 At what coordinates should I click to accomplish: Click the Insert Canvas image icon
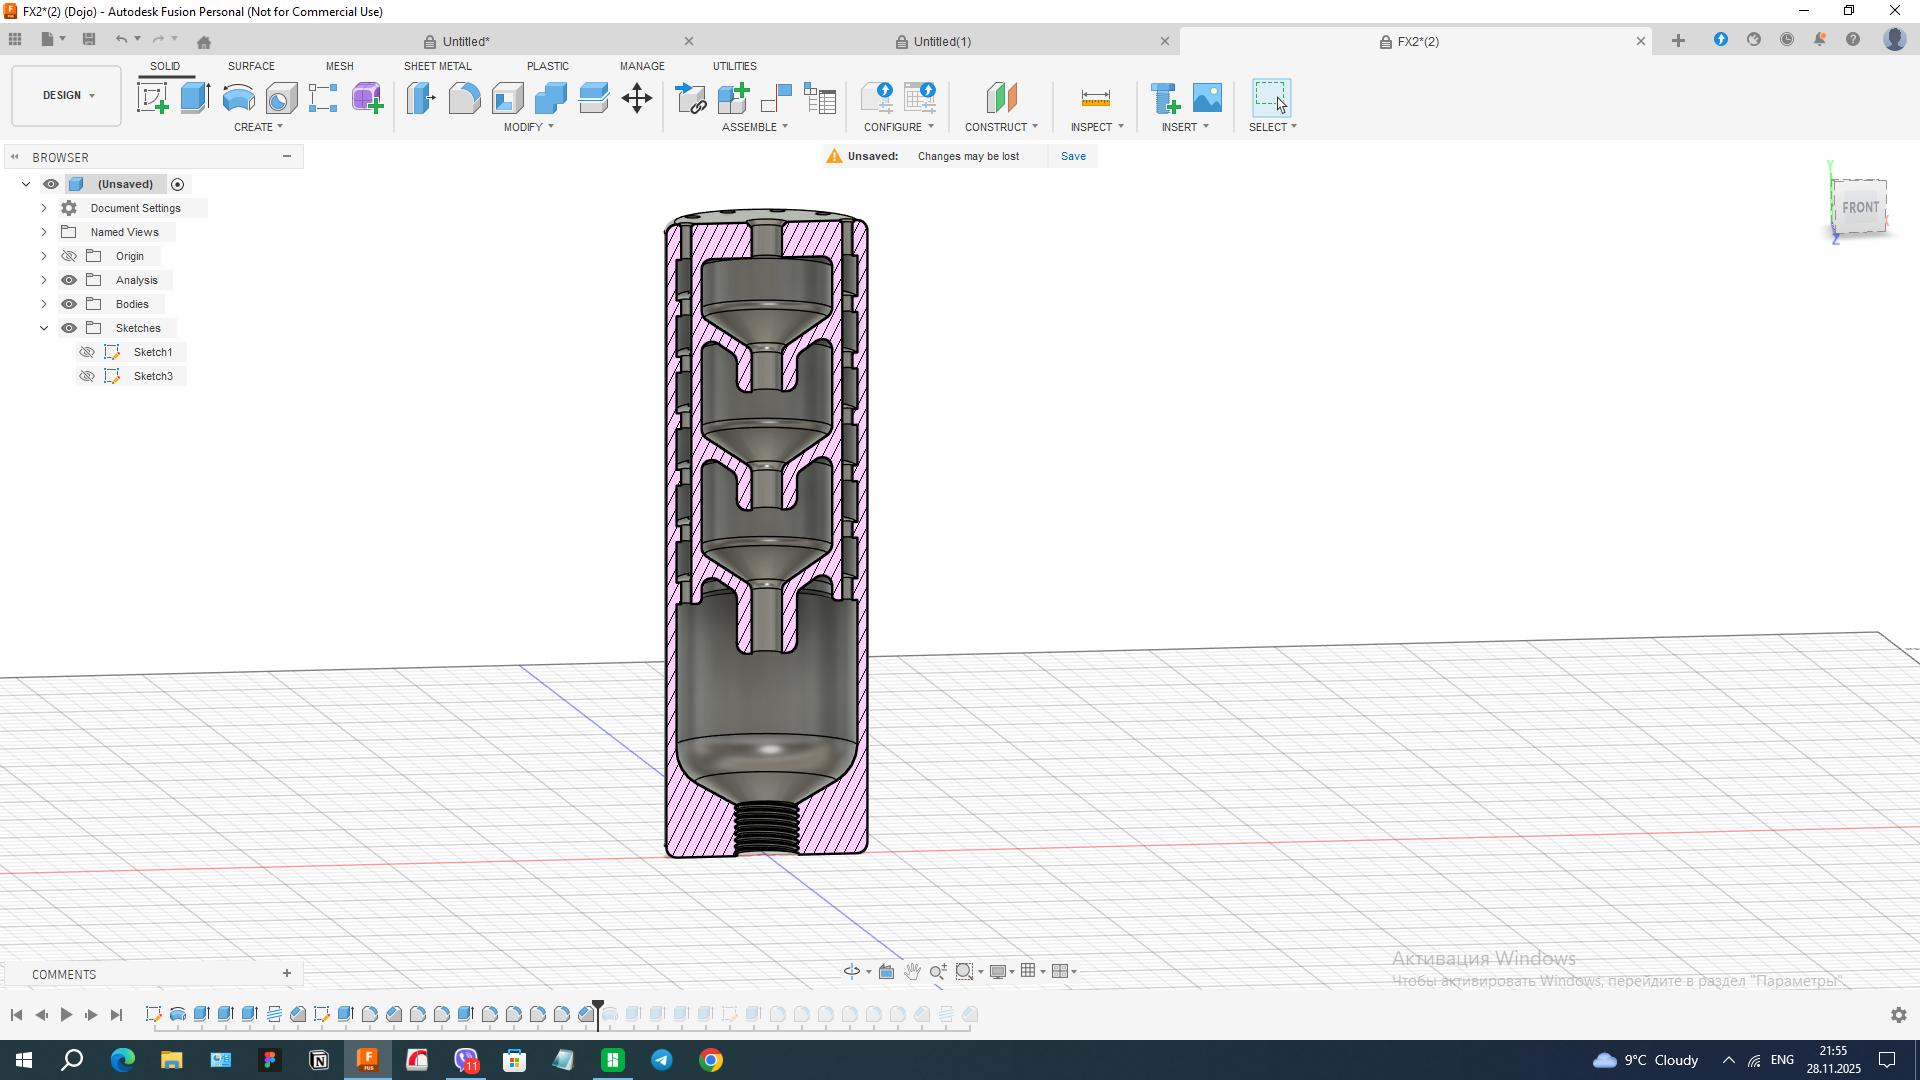pos(1207,98)
